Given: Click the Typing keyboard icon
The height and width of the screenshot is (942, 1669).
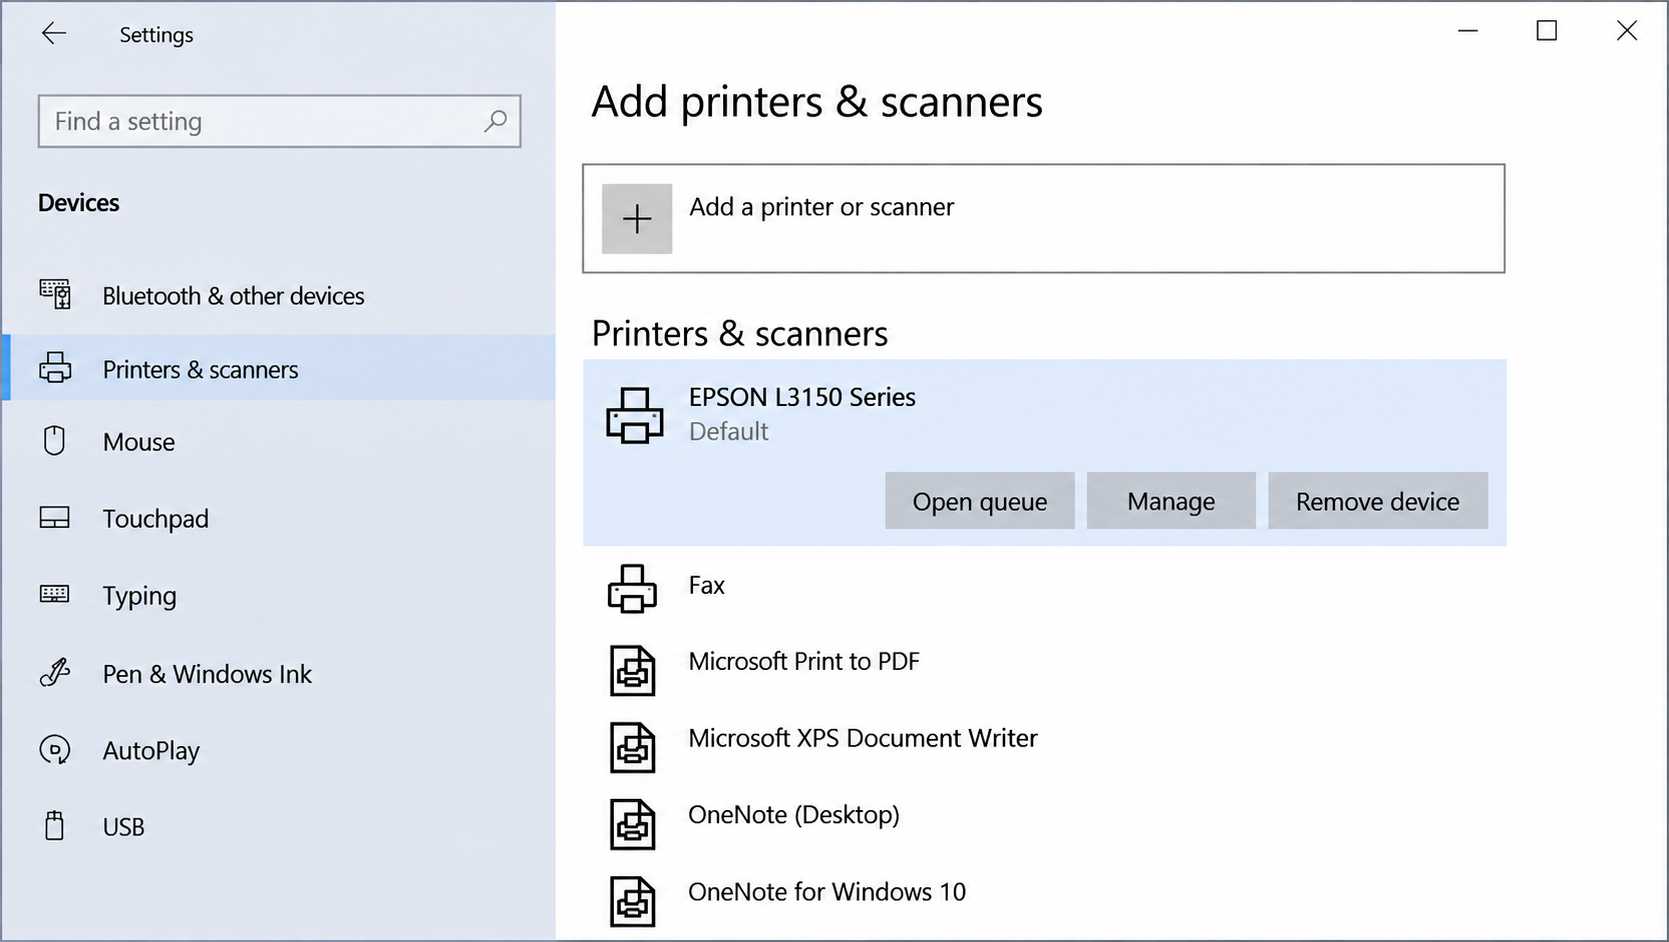Looking at the screenshot, I should click(x=55, y=595).
